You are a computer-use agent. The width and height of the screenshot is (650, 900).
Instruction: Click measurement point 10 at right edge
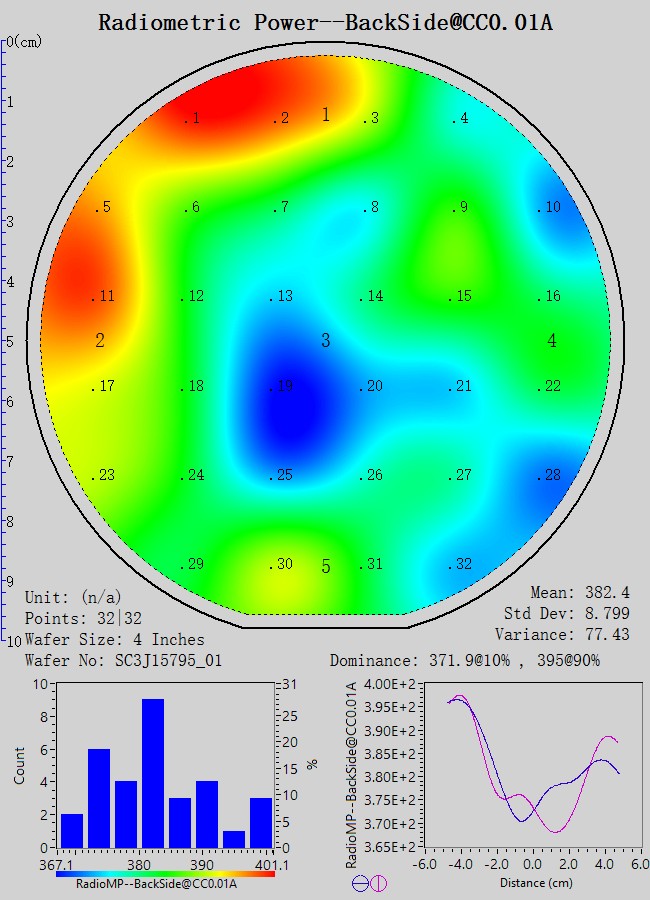[x=547, y=208]
